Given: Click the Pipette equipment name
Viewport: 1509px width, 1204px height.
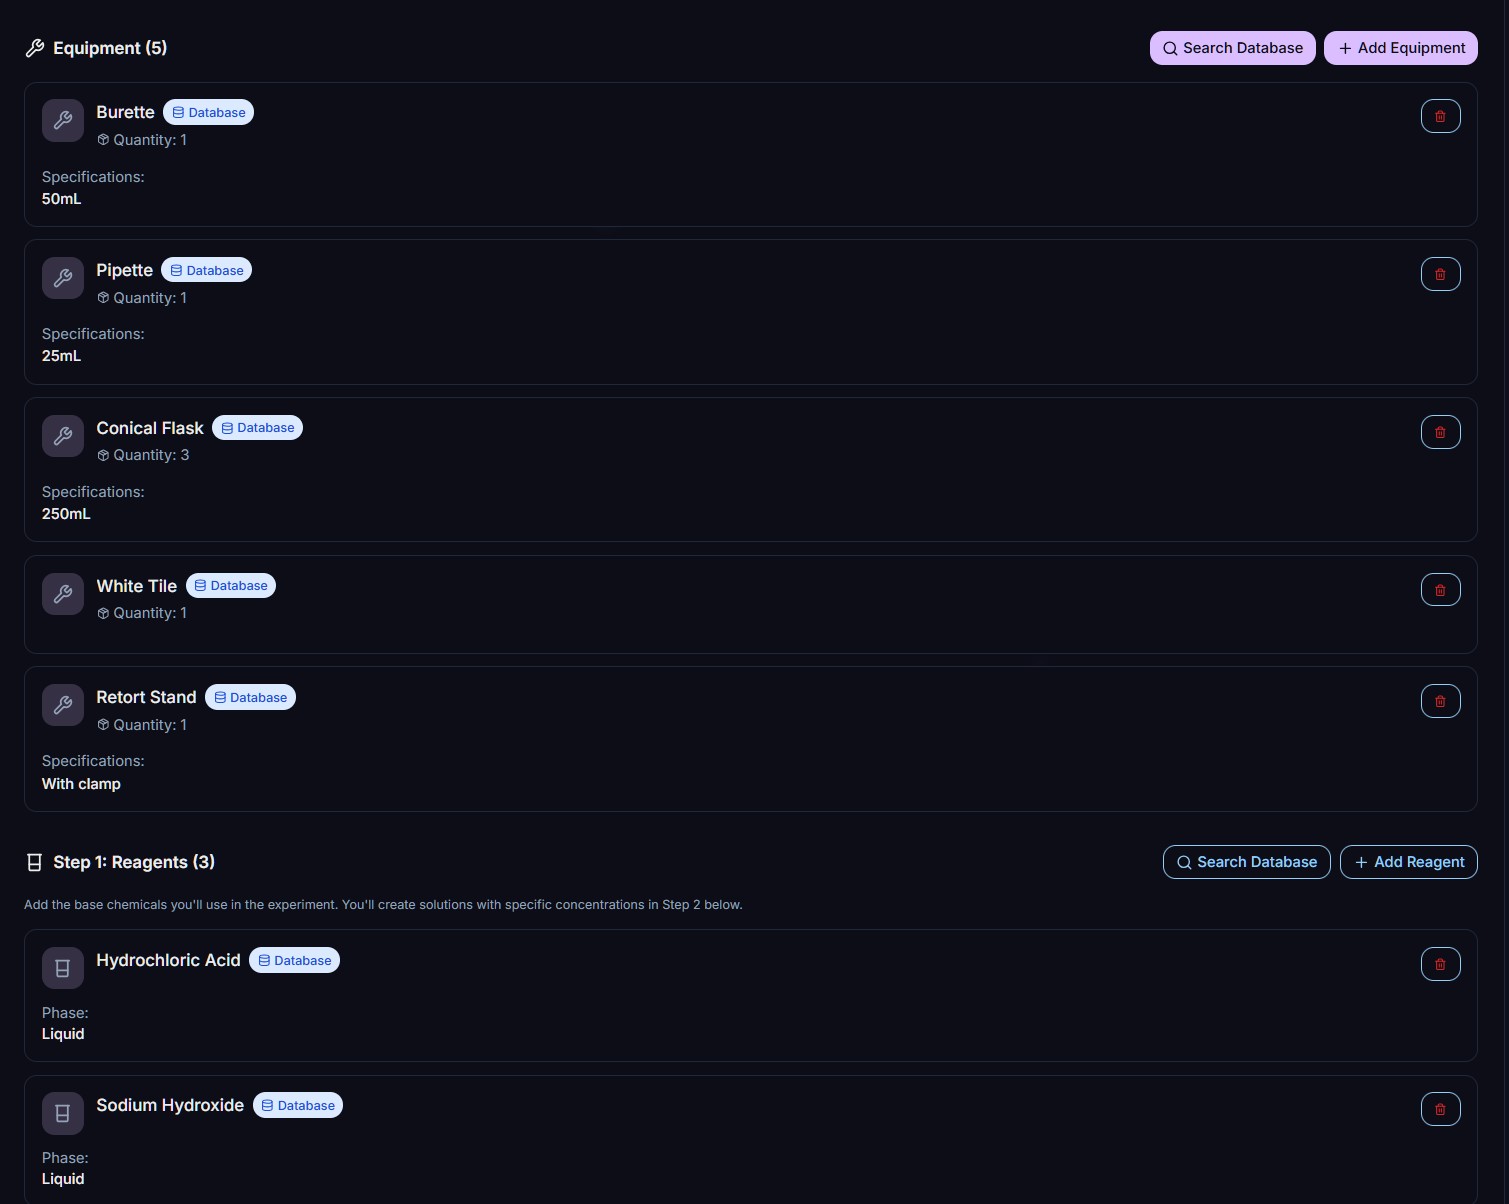Looking at the screenshot, I should 124,270.
